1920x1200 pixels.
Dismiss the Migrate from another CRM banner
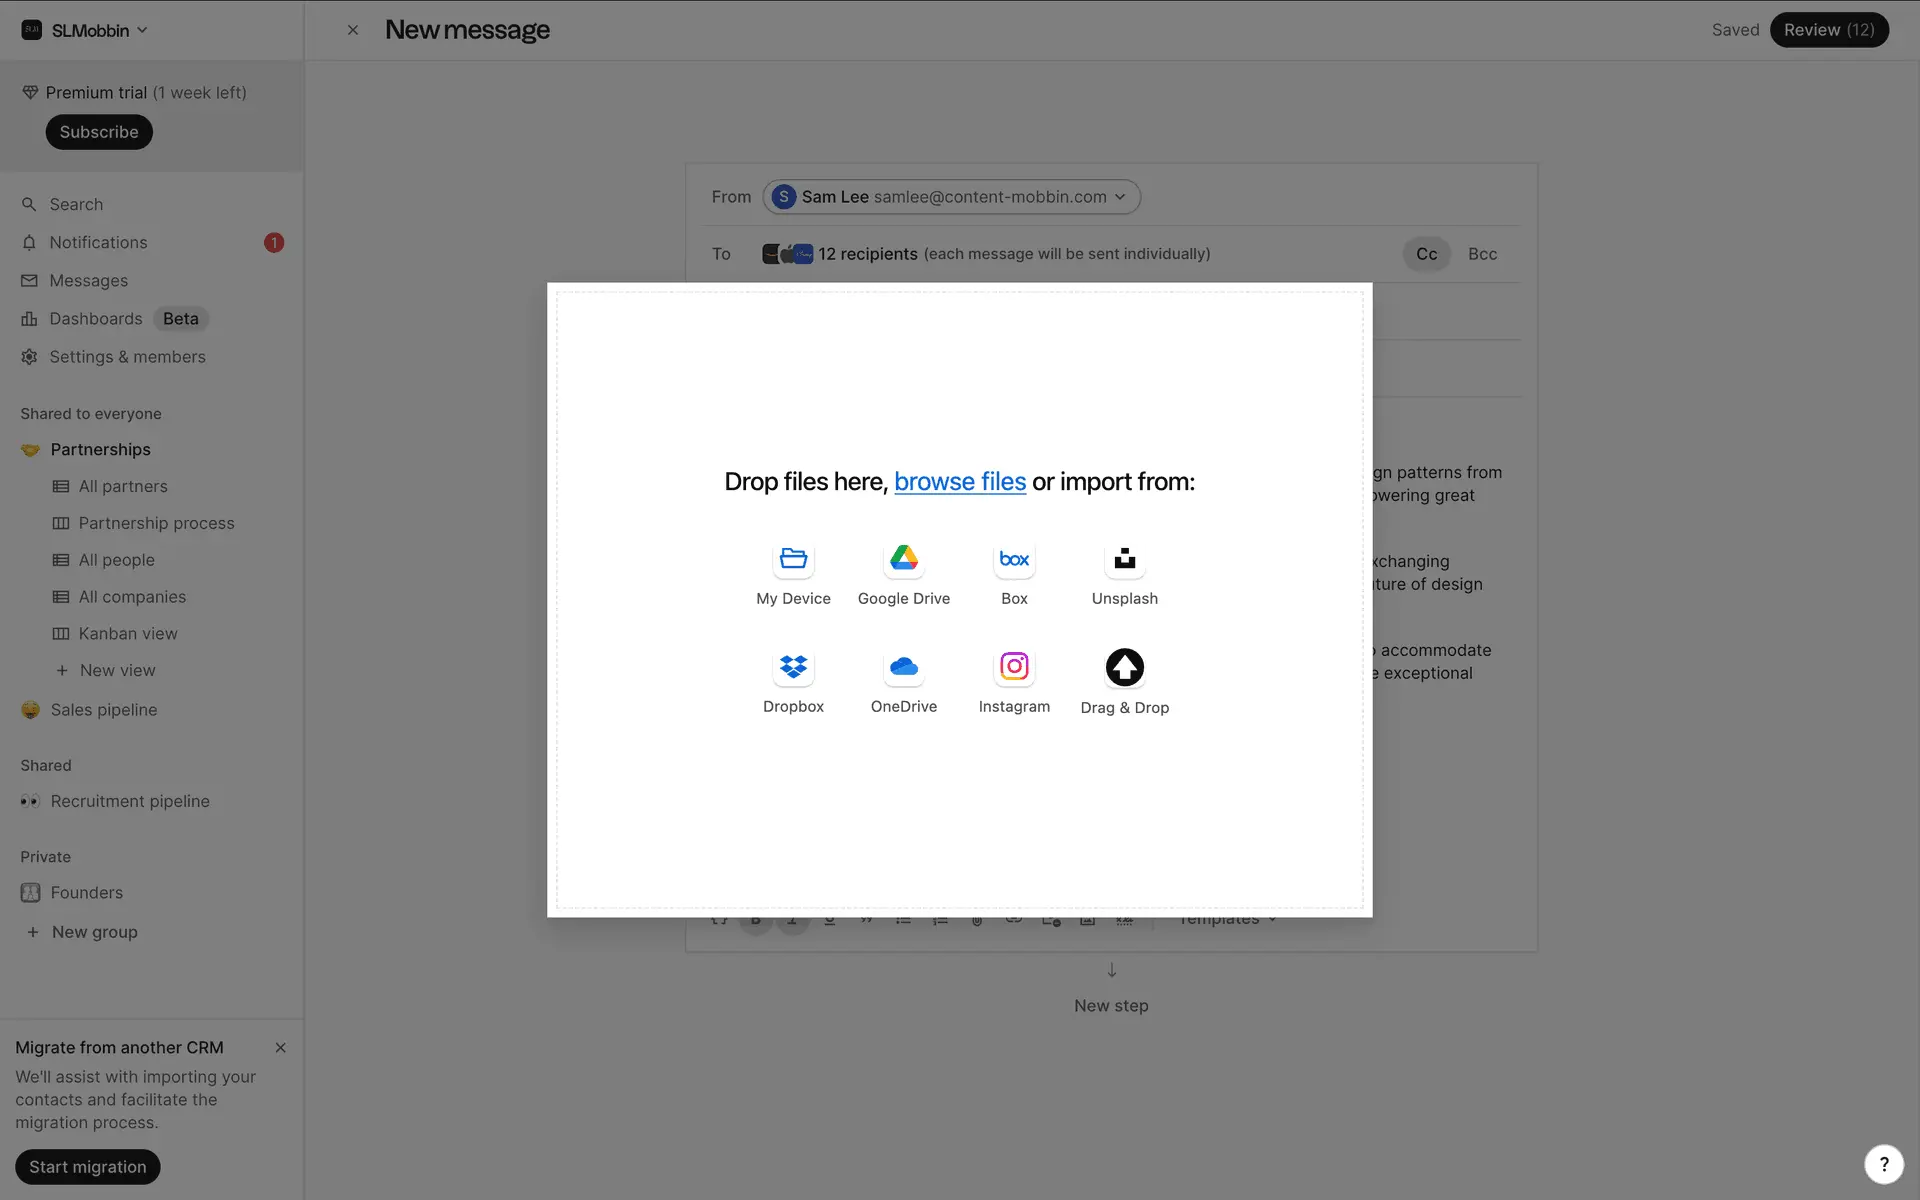[280, 1048]
